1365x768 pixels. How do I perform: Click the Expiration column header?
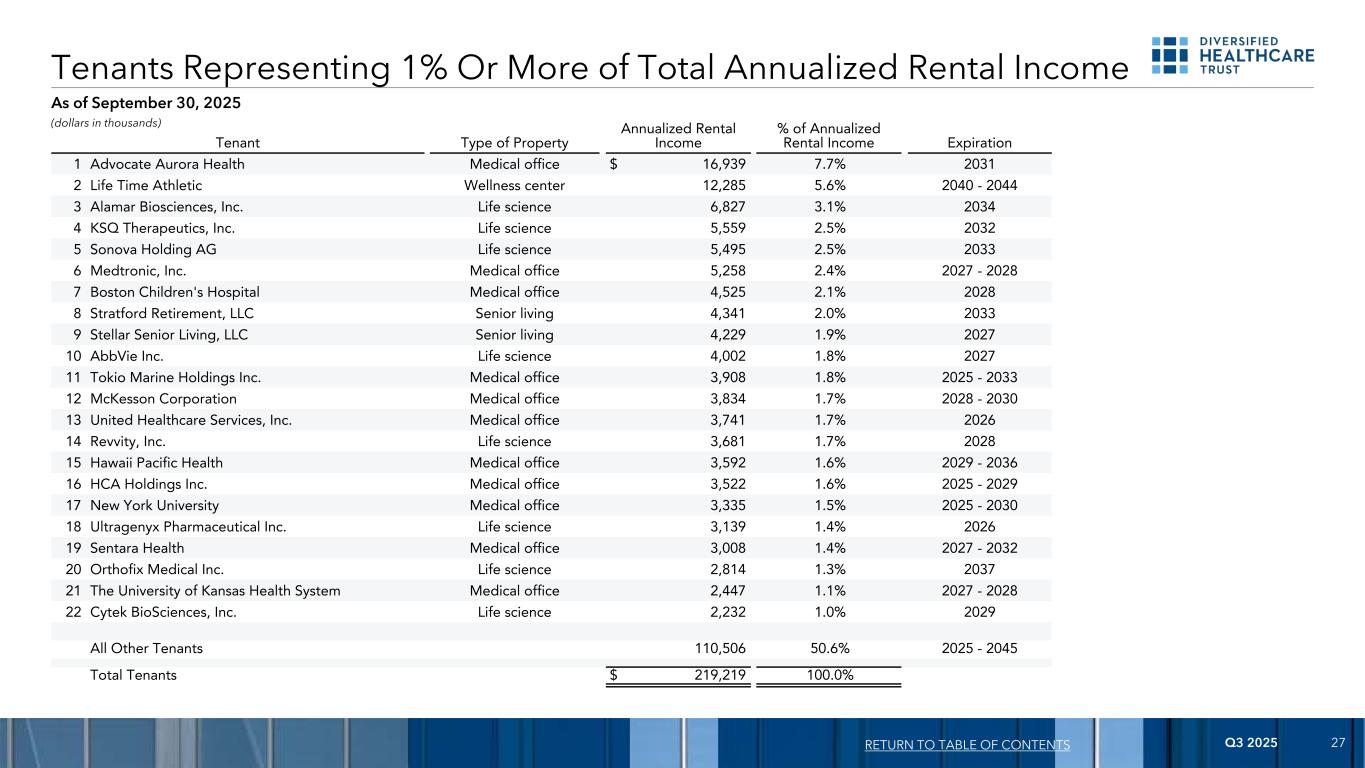pos(979,143)
